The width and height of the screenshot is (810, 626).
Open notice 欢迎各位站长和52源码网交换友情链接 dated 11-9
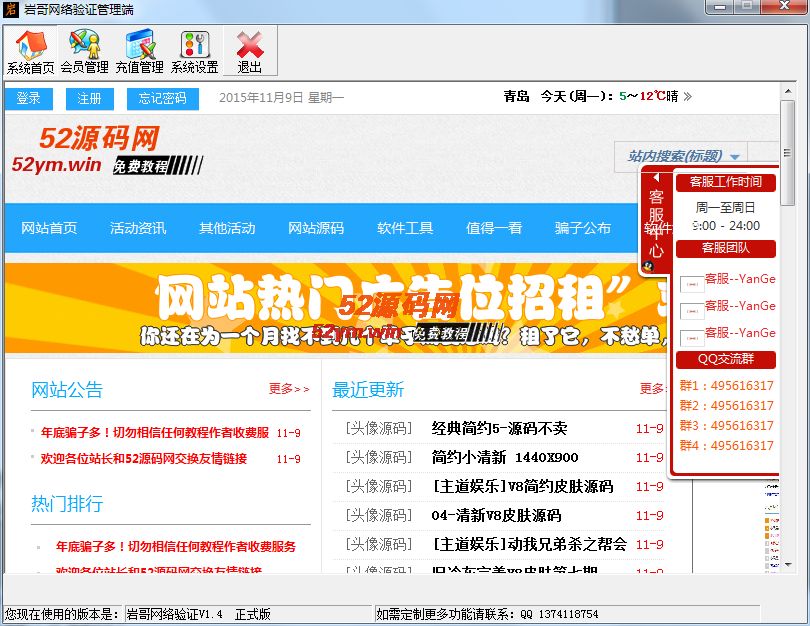click(x=144, y=459)
